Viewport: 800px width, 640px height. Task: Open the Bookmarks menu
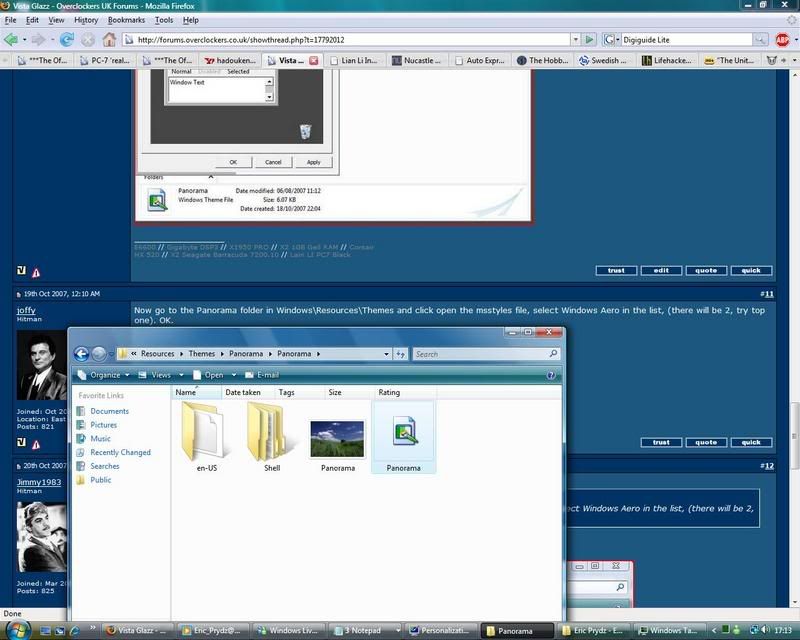pyautogui.click(x=126, y=20)
